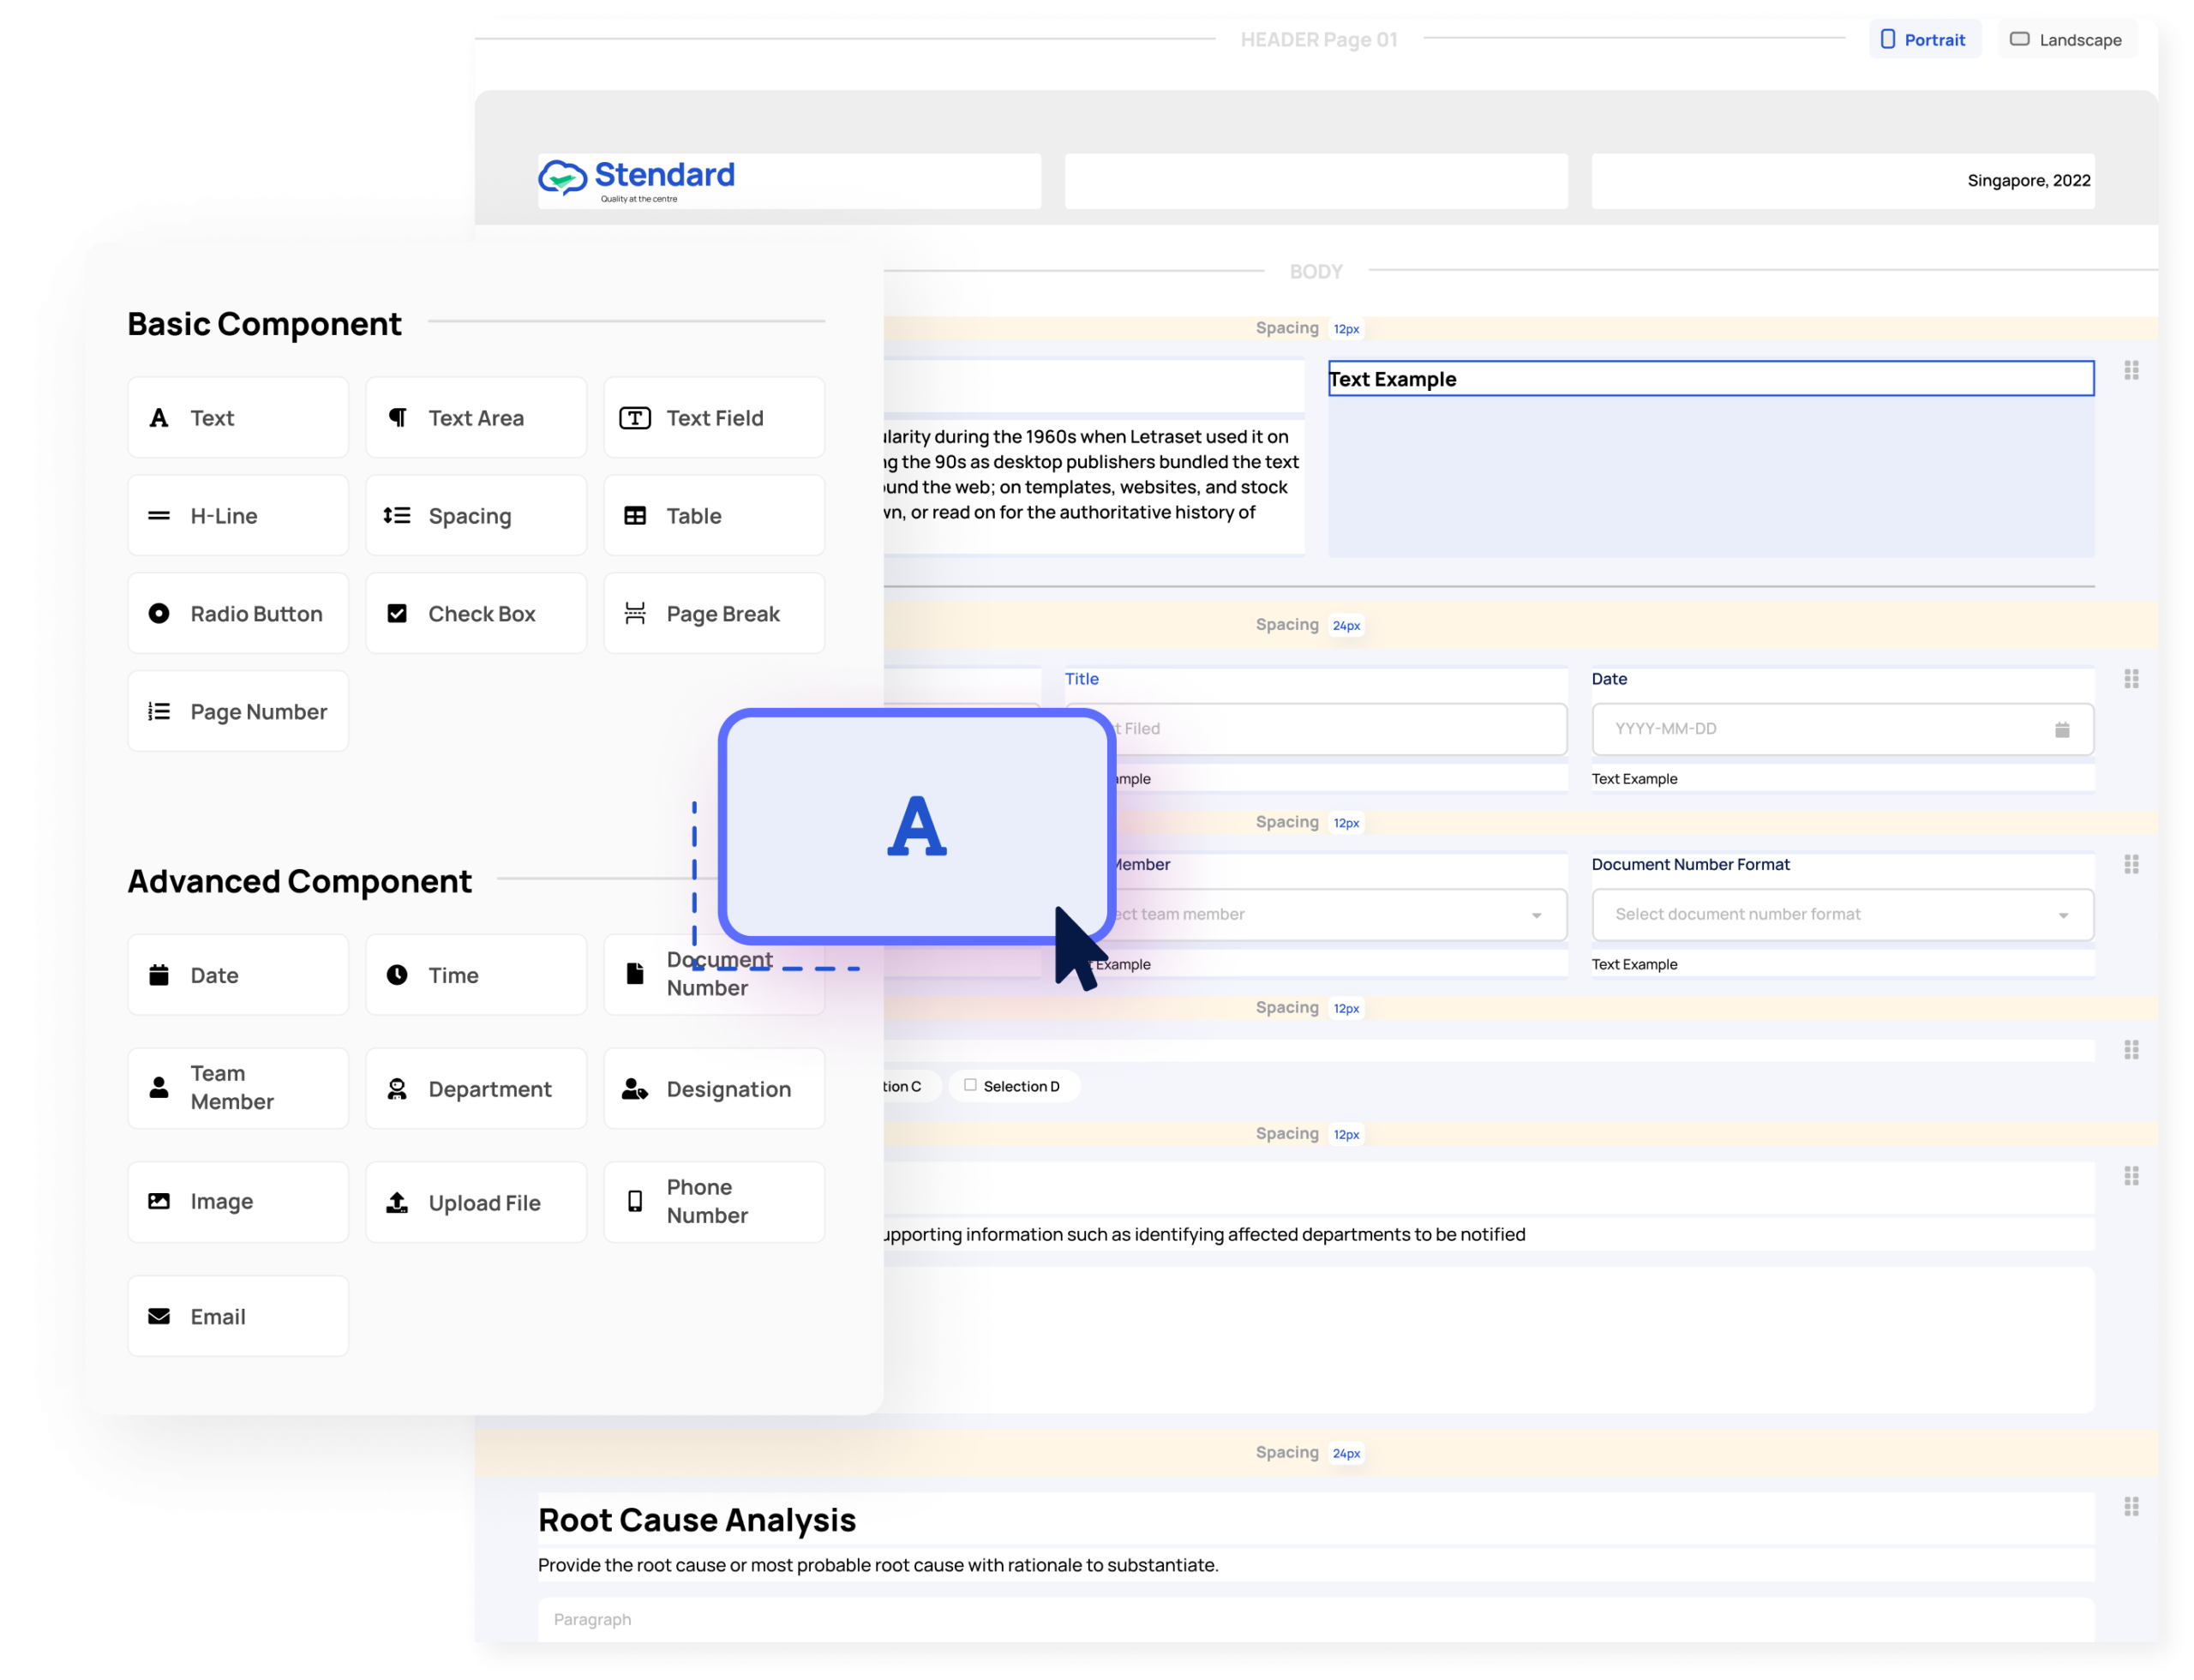This screenshot has width=2194, height=1680.
Task: Select the Image component icon
Action: tap(159, 1202)
